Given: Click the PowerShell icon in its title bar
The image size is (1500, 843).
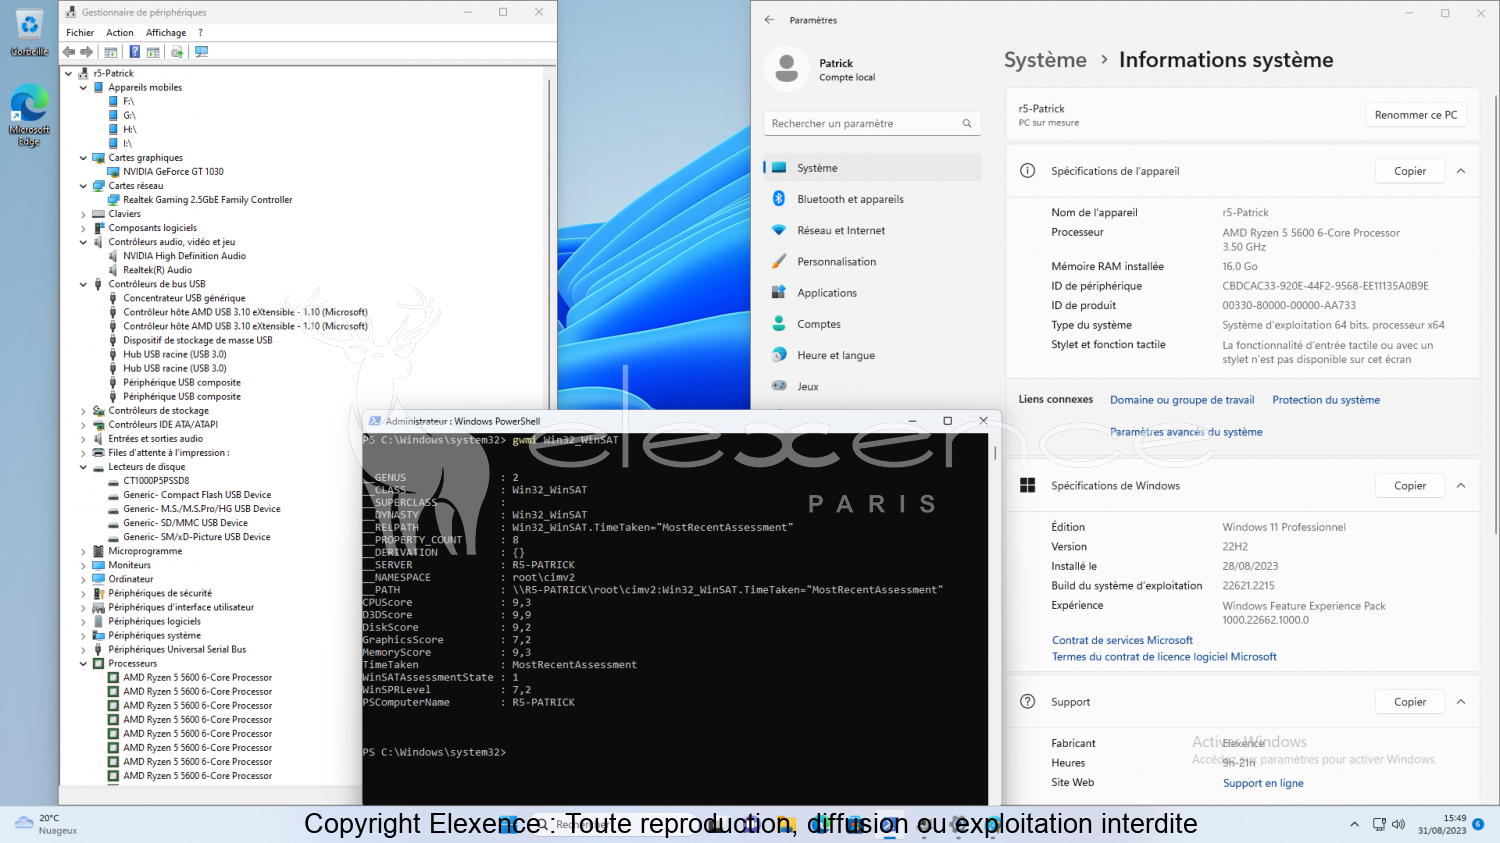Looking at the screenshot, I should click(x=375, y=421).
